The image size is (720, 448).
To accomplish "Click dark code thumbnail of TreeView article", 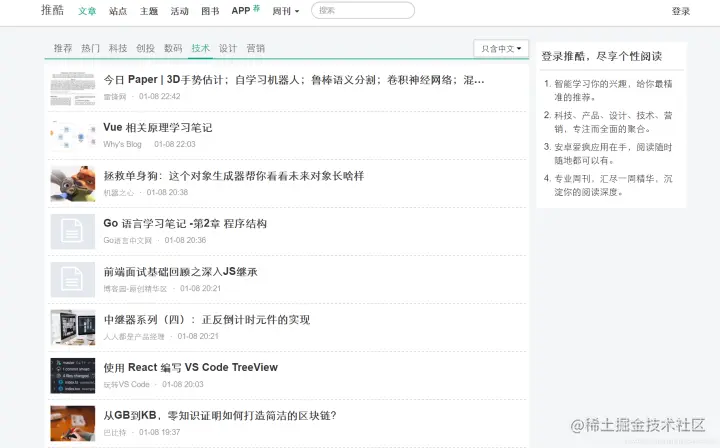I will (73, 375).
